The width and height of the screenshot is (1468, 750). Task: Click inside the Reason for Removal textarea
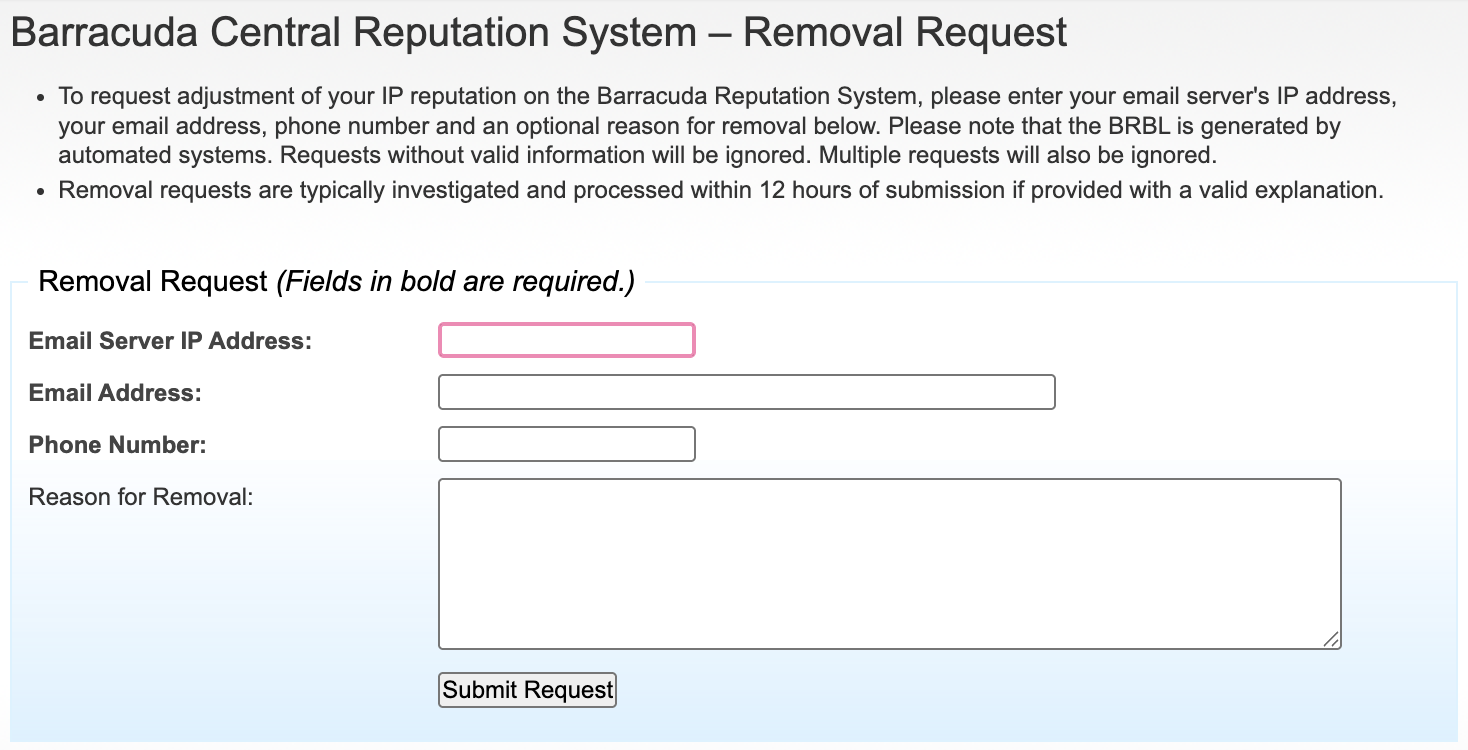point(889,564)
